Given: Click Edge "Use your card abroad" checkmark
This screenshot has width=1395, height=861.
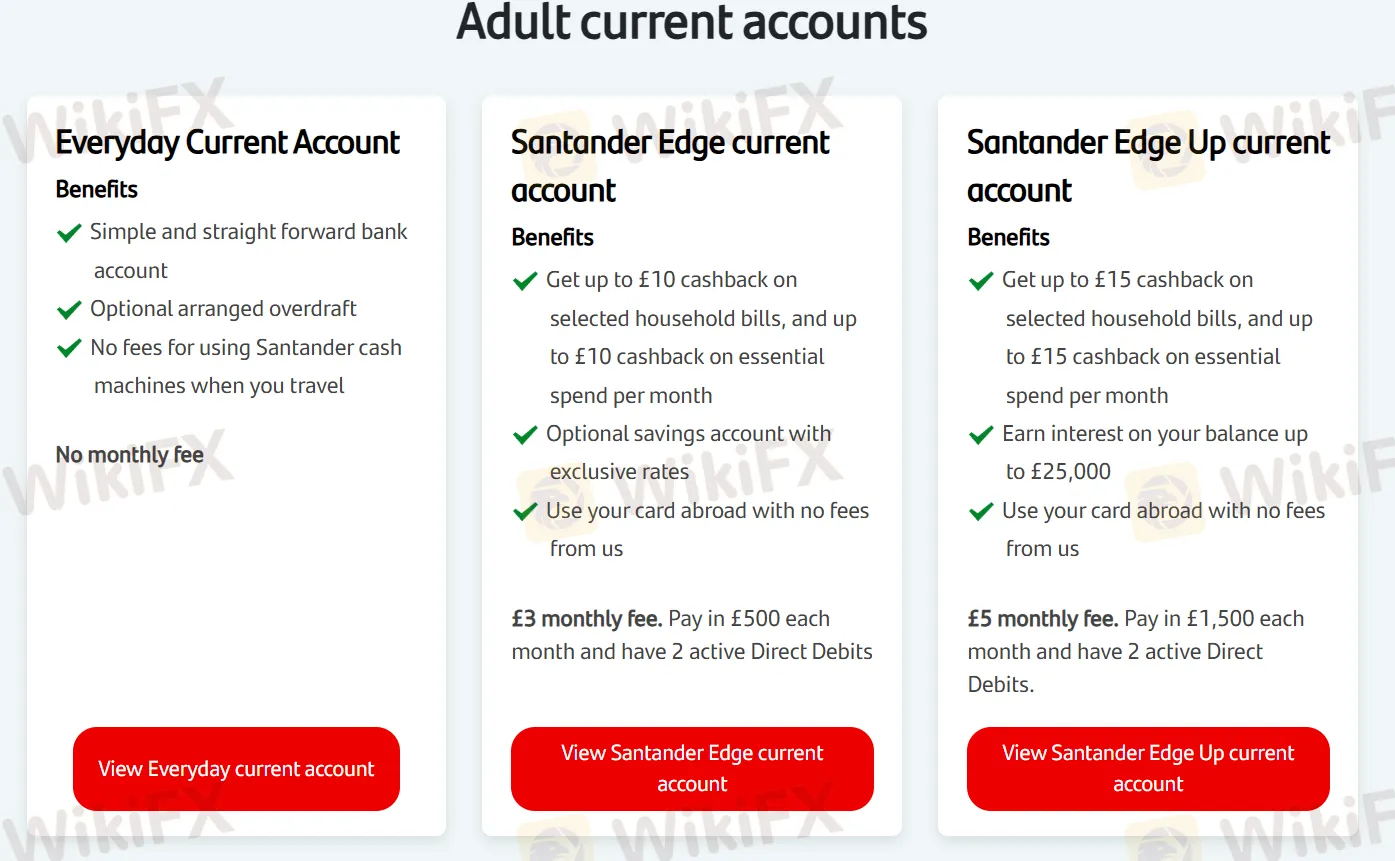Looking at the screenshot, I should click(525, 512).
